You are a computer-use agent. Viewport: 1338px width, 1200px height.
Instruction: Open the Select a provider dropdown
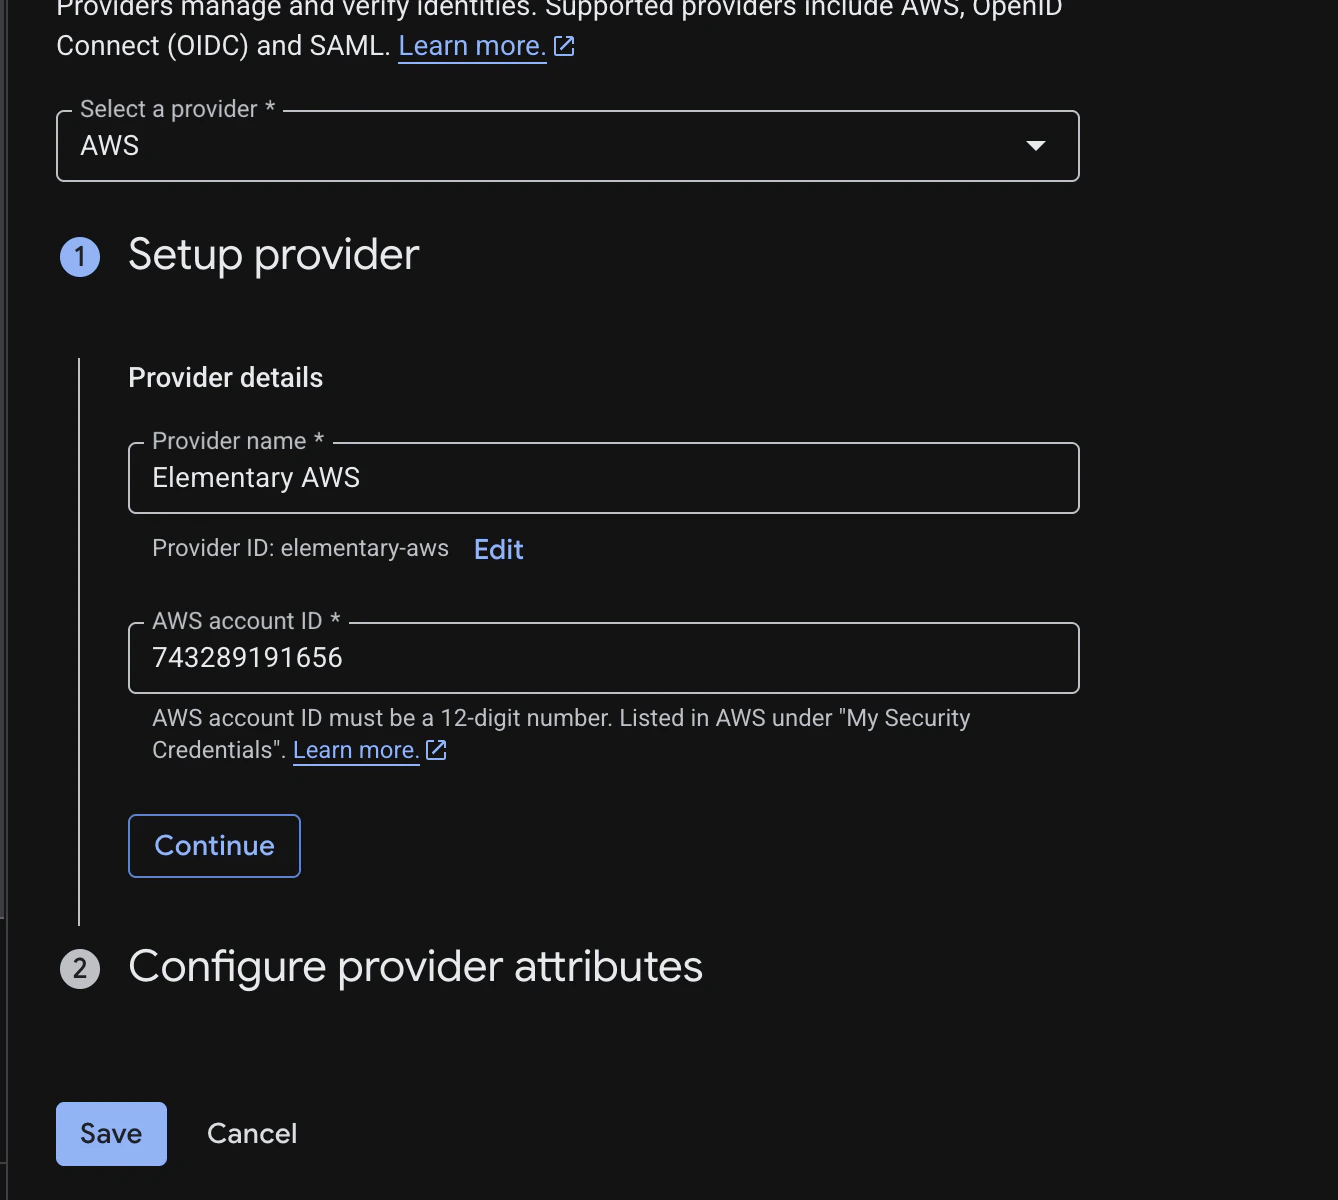point(567,146)
